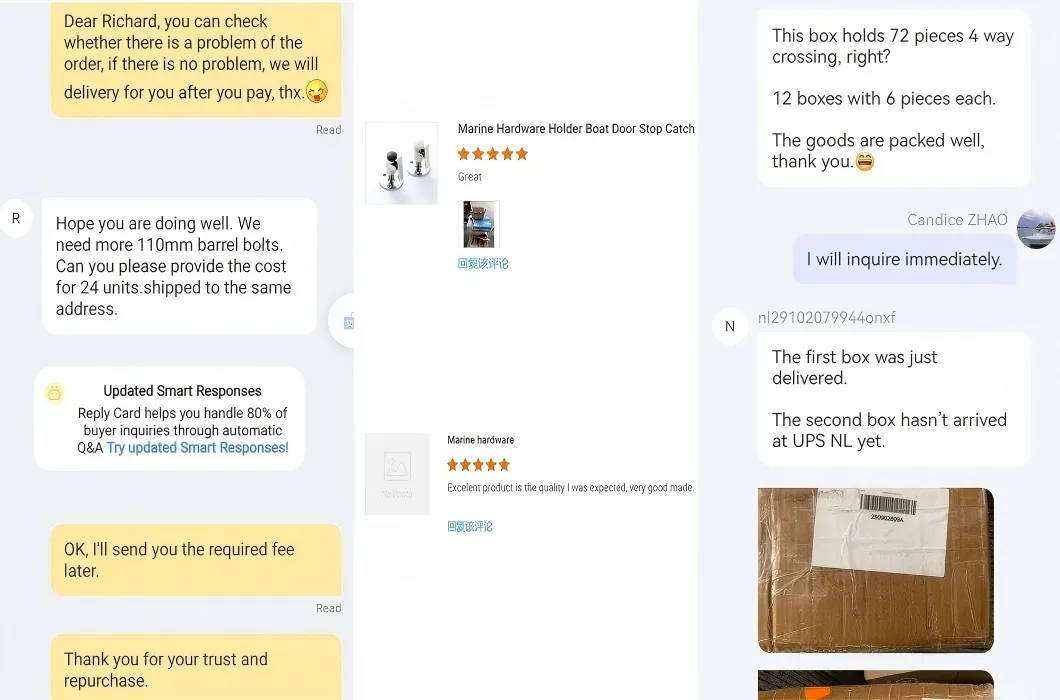1060x700 pixels.
Task: View the buyer photo attached to Great review
Action: (x=479, y=223)
